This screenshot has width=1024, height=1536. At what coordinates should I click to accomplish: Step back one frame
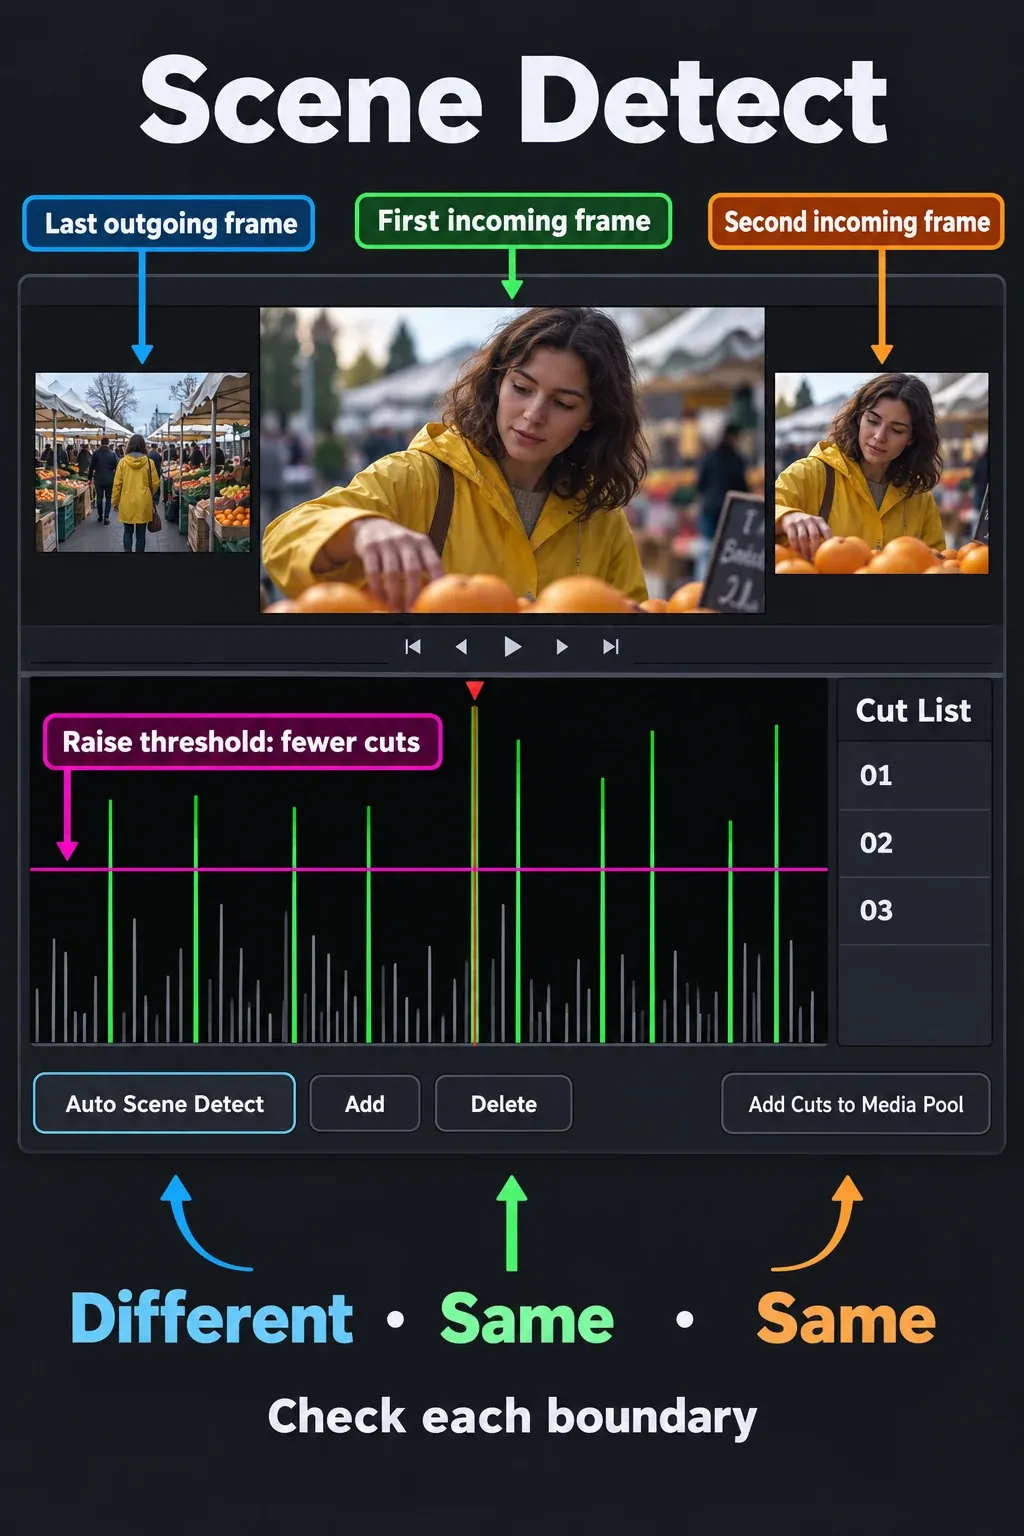point(461,647)
